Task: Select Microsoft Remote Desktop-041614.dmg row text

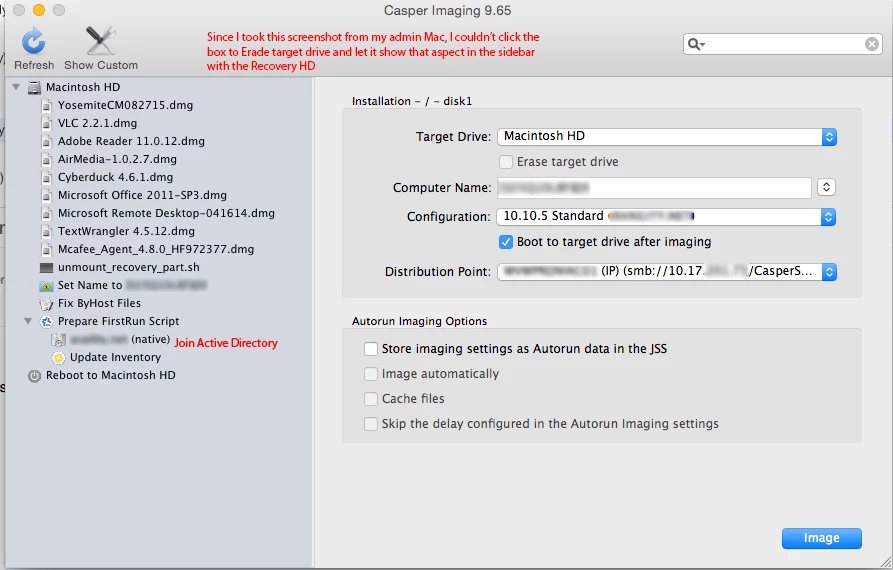Action: click(x=166, y=214)
